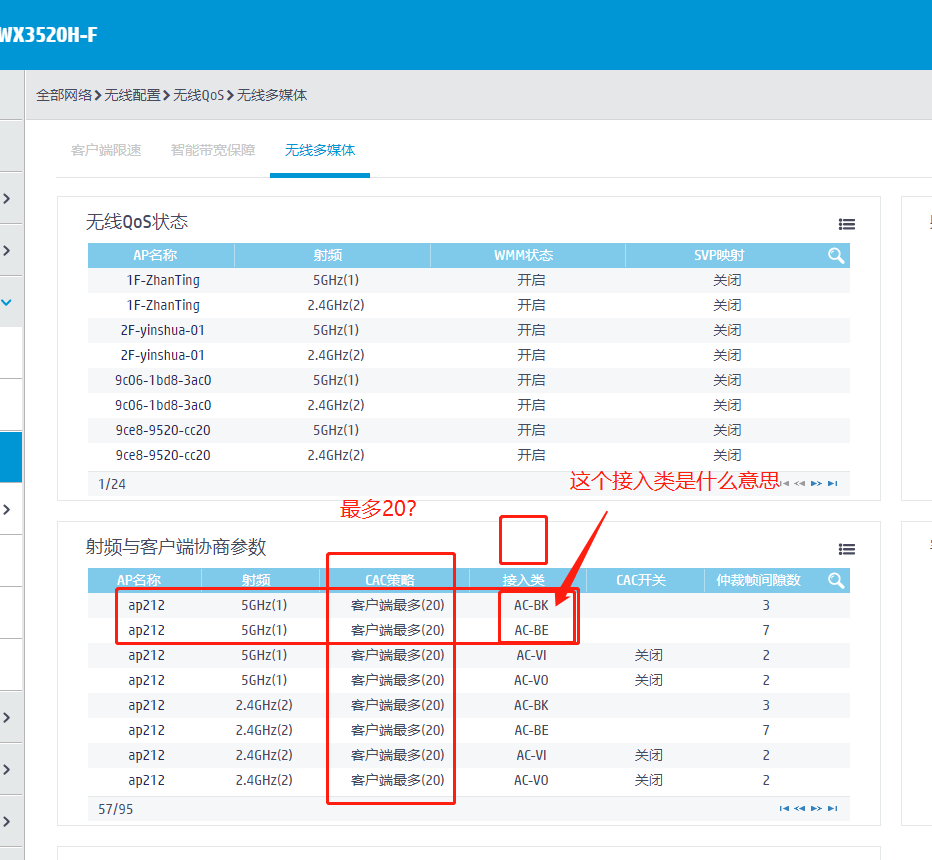Click page indicator 57/95
932x860 pixels.
[x=115, y=809]
